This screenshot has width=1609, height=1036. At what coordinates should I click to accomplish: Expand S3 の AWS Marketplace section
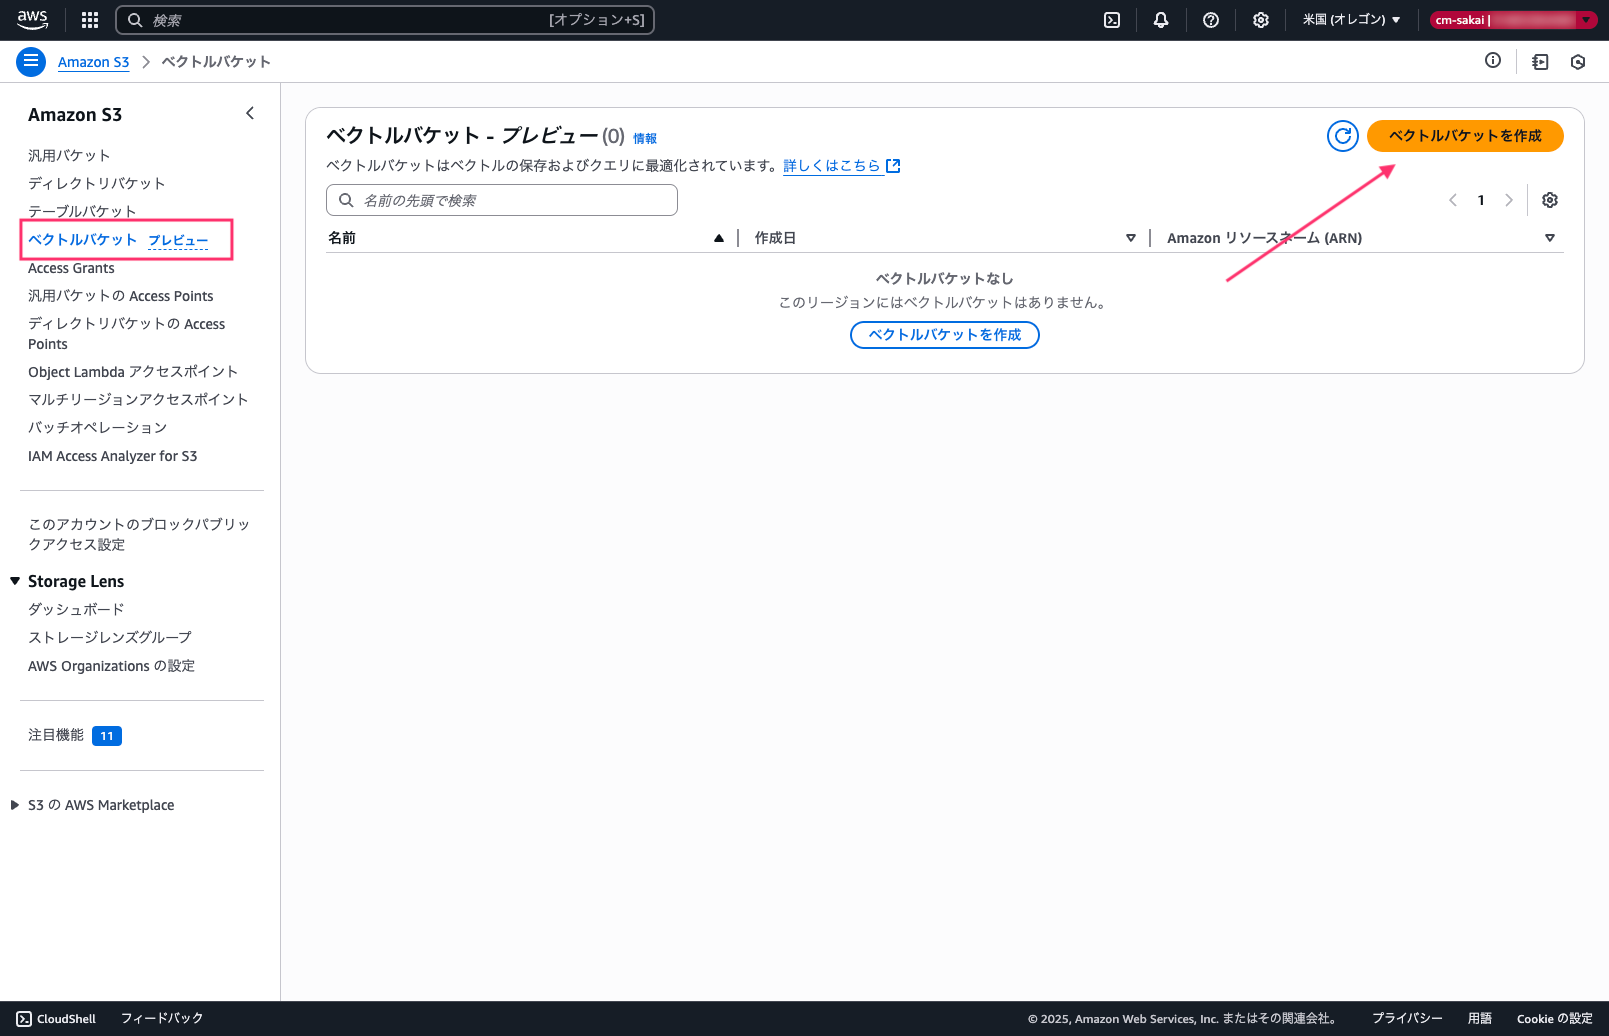click(15, 805)
